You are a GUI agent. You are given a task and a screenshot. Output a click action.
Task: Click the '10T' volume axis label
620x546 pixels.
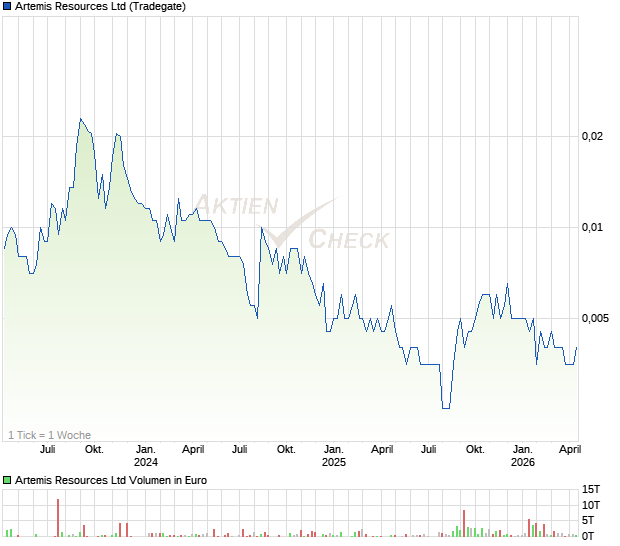[591, 505]
